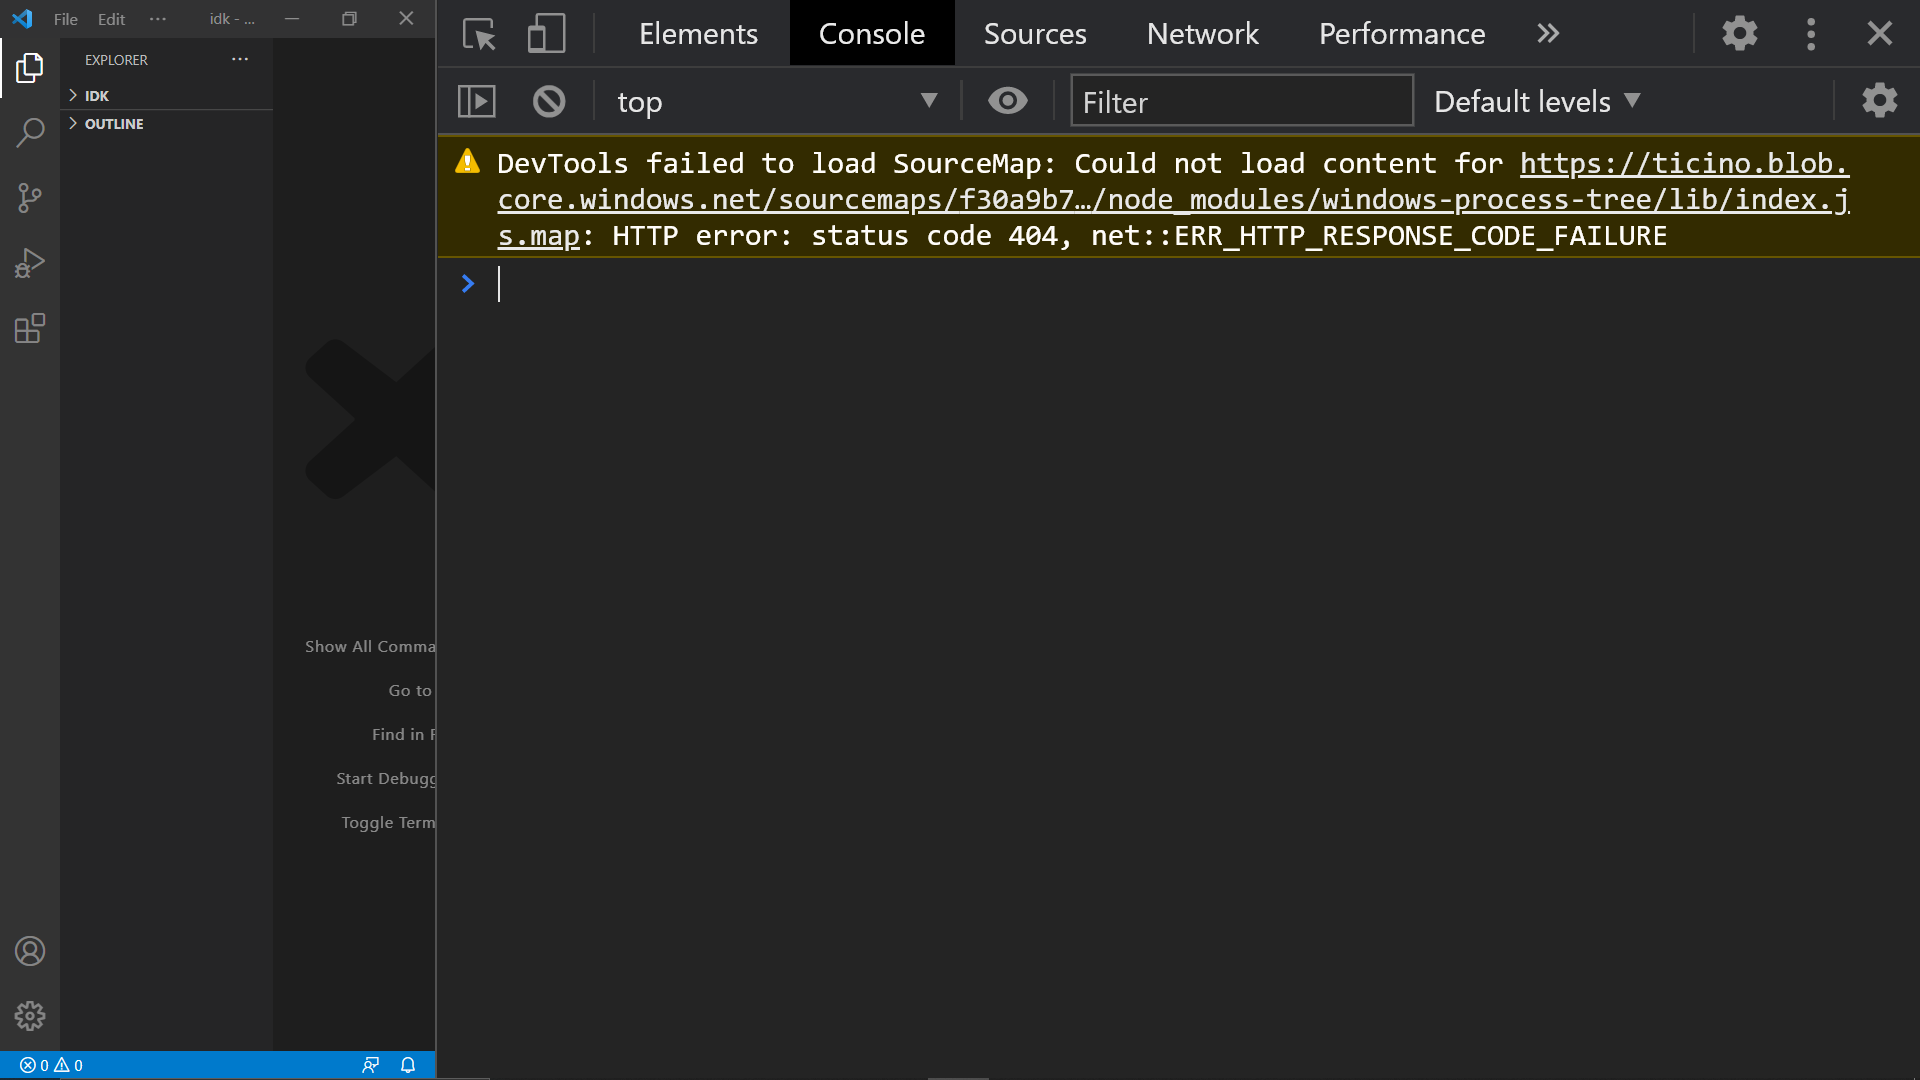The image size is (1920, 1080).
Task: Toggle device toolbar in DevTools
Action: [546, 34]
